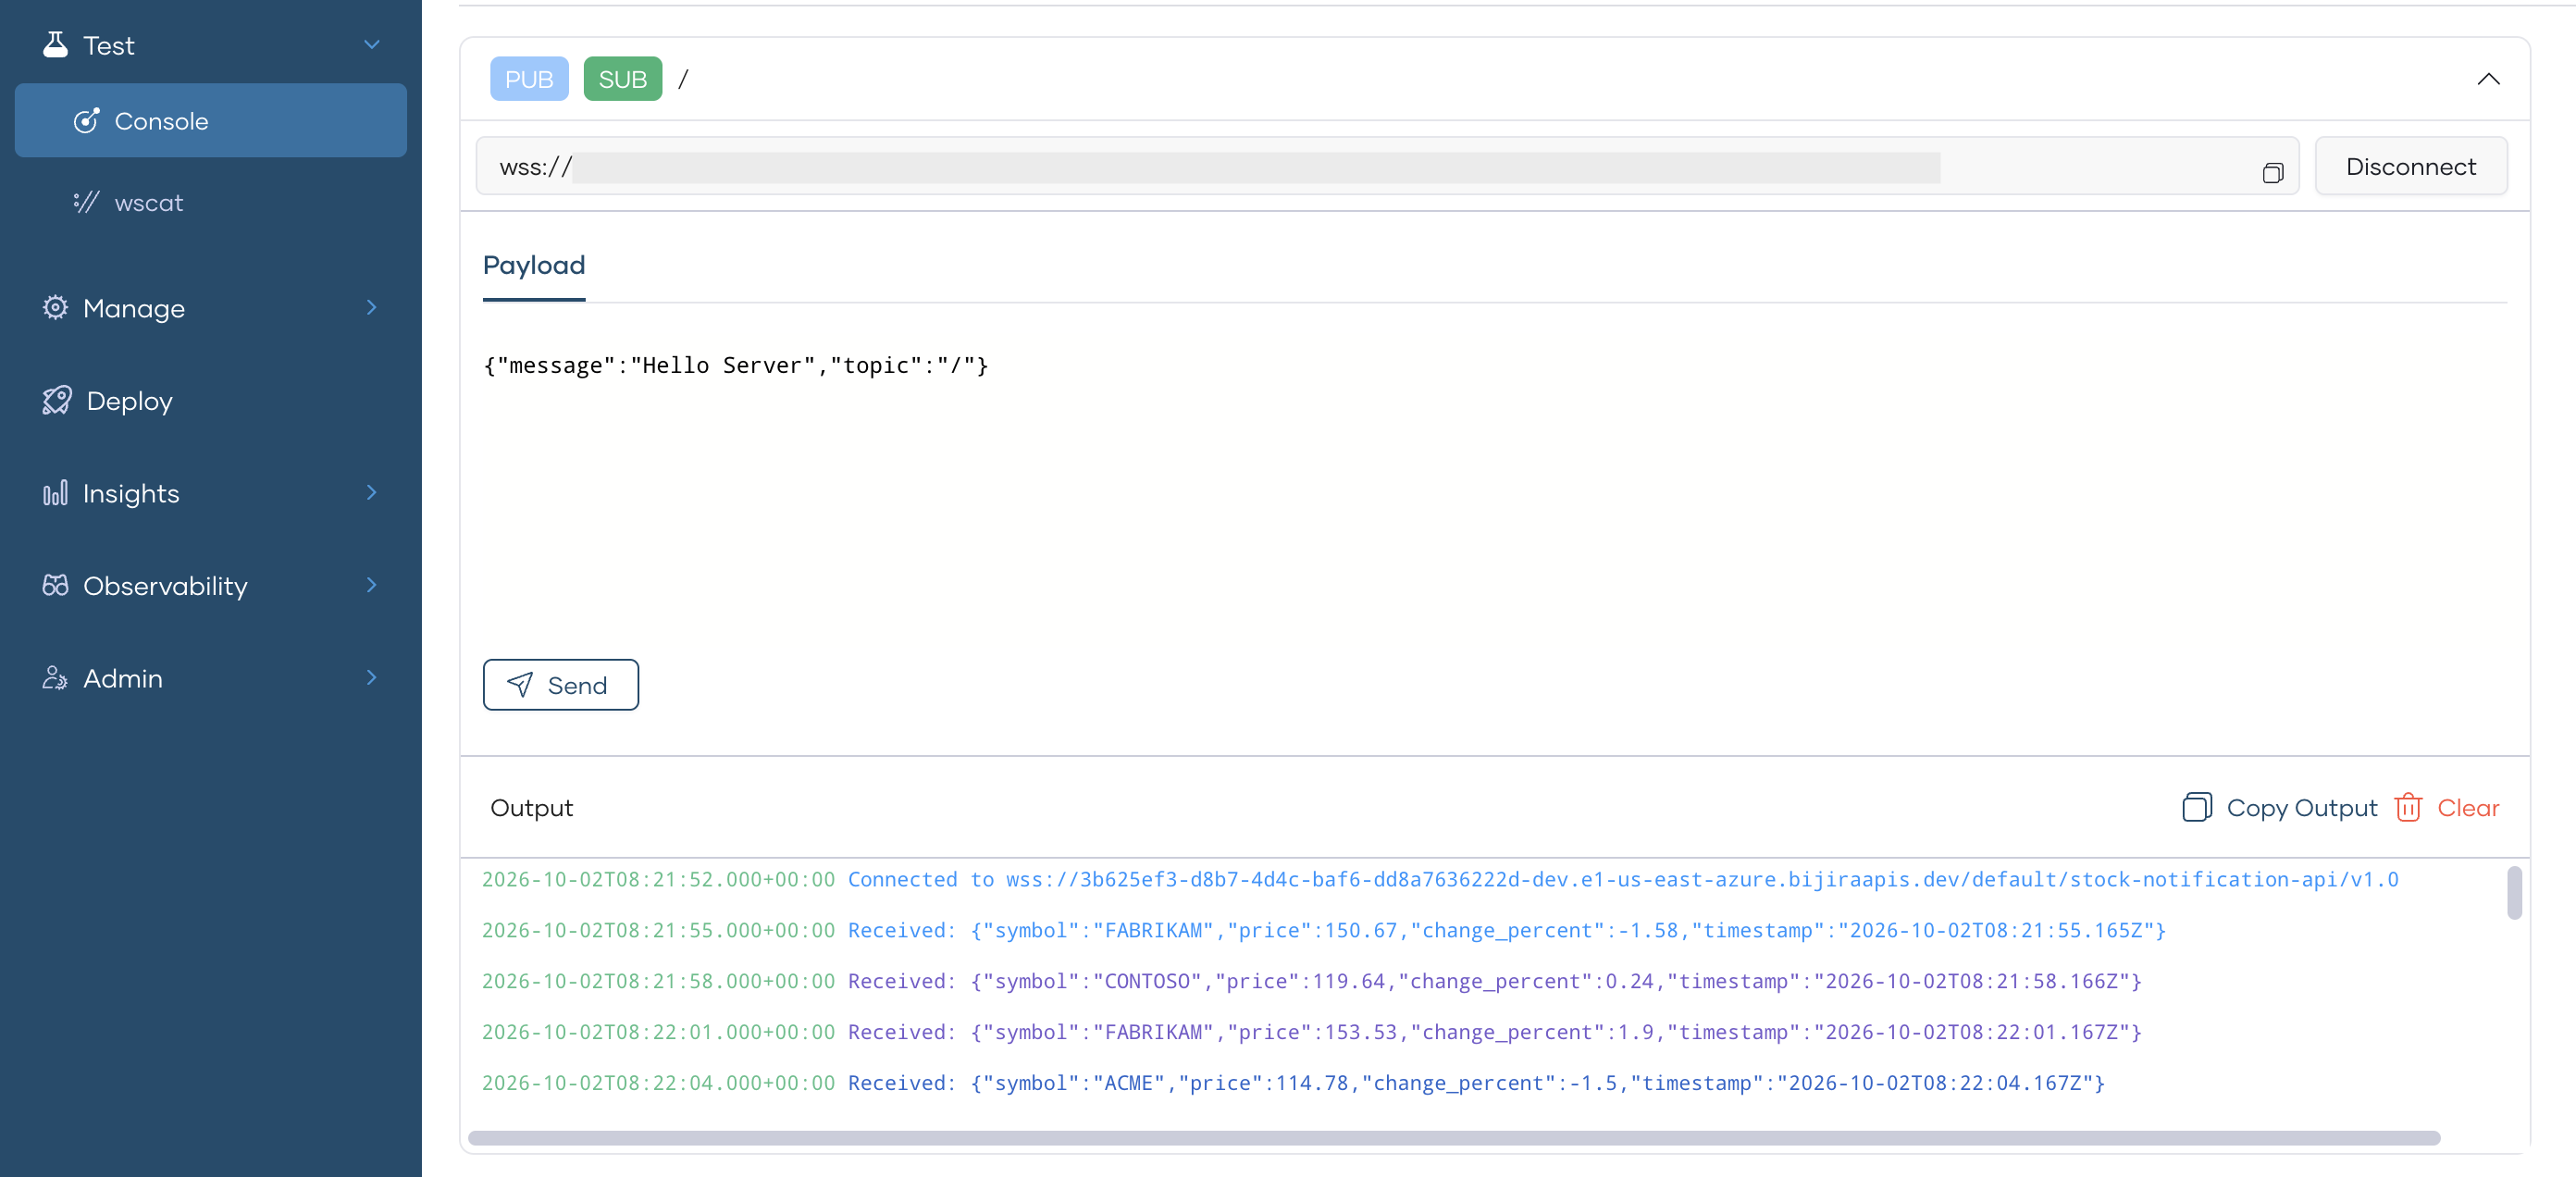2576x1177 pixels.
Task: Click the wscat icon in sidebar
Action: pyautogui.click(x=87, y=202)
